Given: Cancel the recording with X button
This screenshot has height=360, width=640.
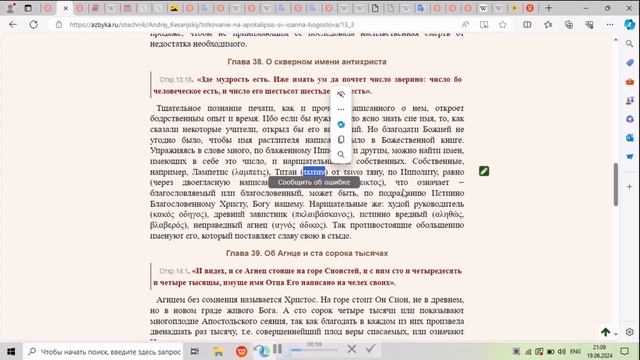Looking at the screenshot, I should click(352, 349).
